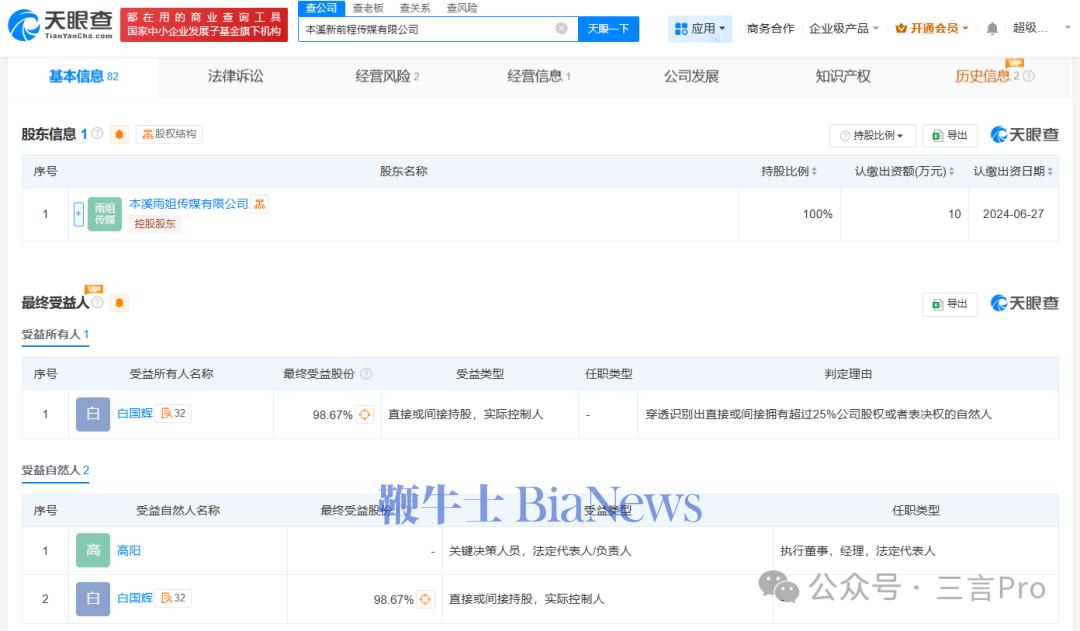Viewport: 1080px width, 631px height.
Task: Export the 最终受益人 table with 导出
Action: click(950, 304)
